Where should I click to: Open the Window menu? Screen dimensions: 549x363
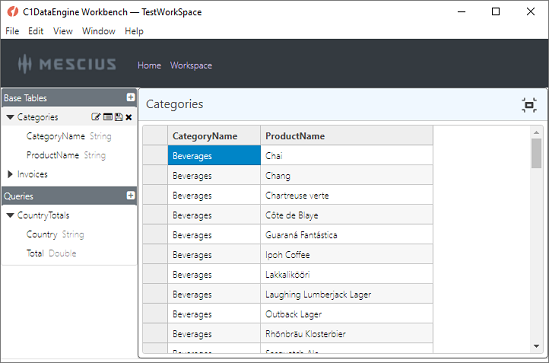tap(99, 31)
